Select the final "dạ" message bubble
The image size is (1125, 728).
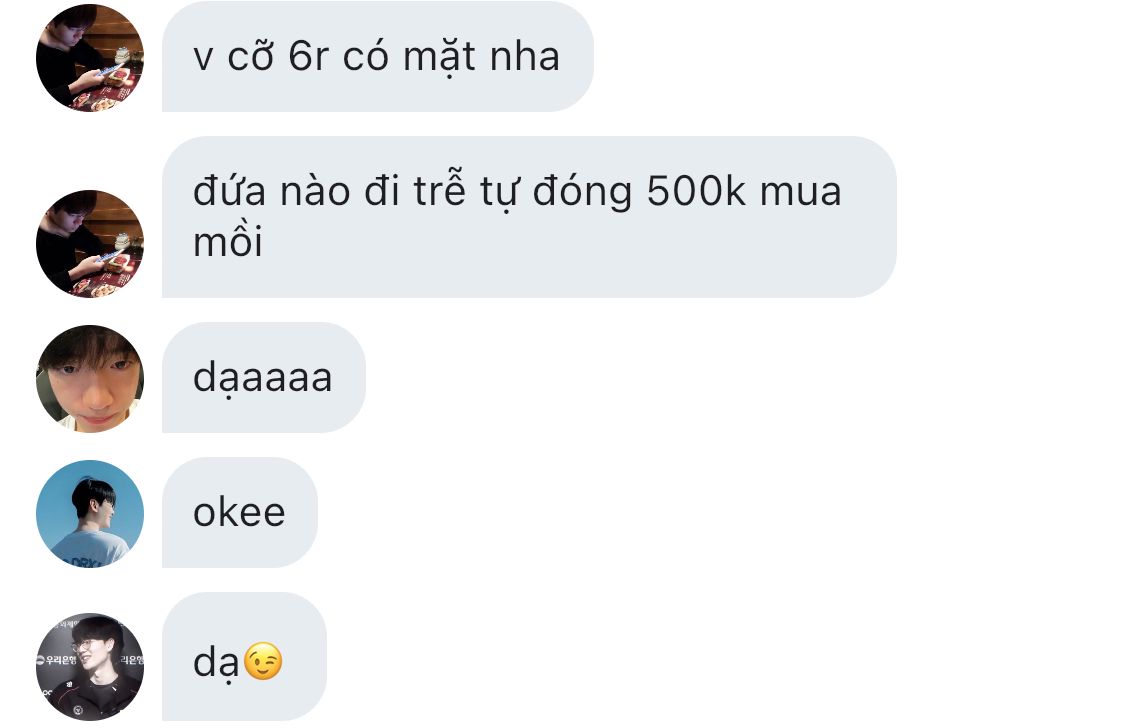(244, 656)
